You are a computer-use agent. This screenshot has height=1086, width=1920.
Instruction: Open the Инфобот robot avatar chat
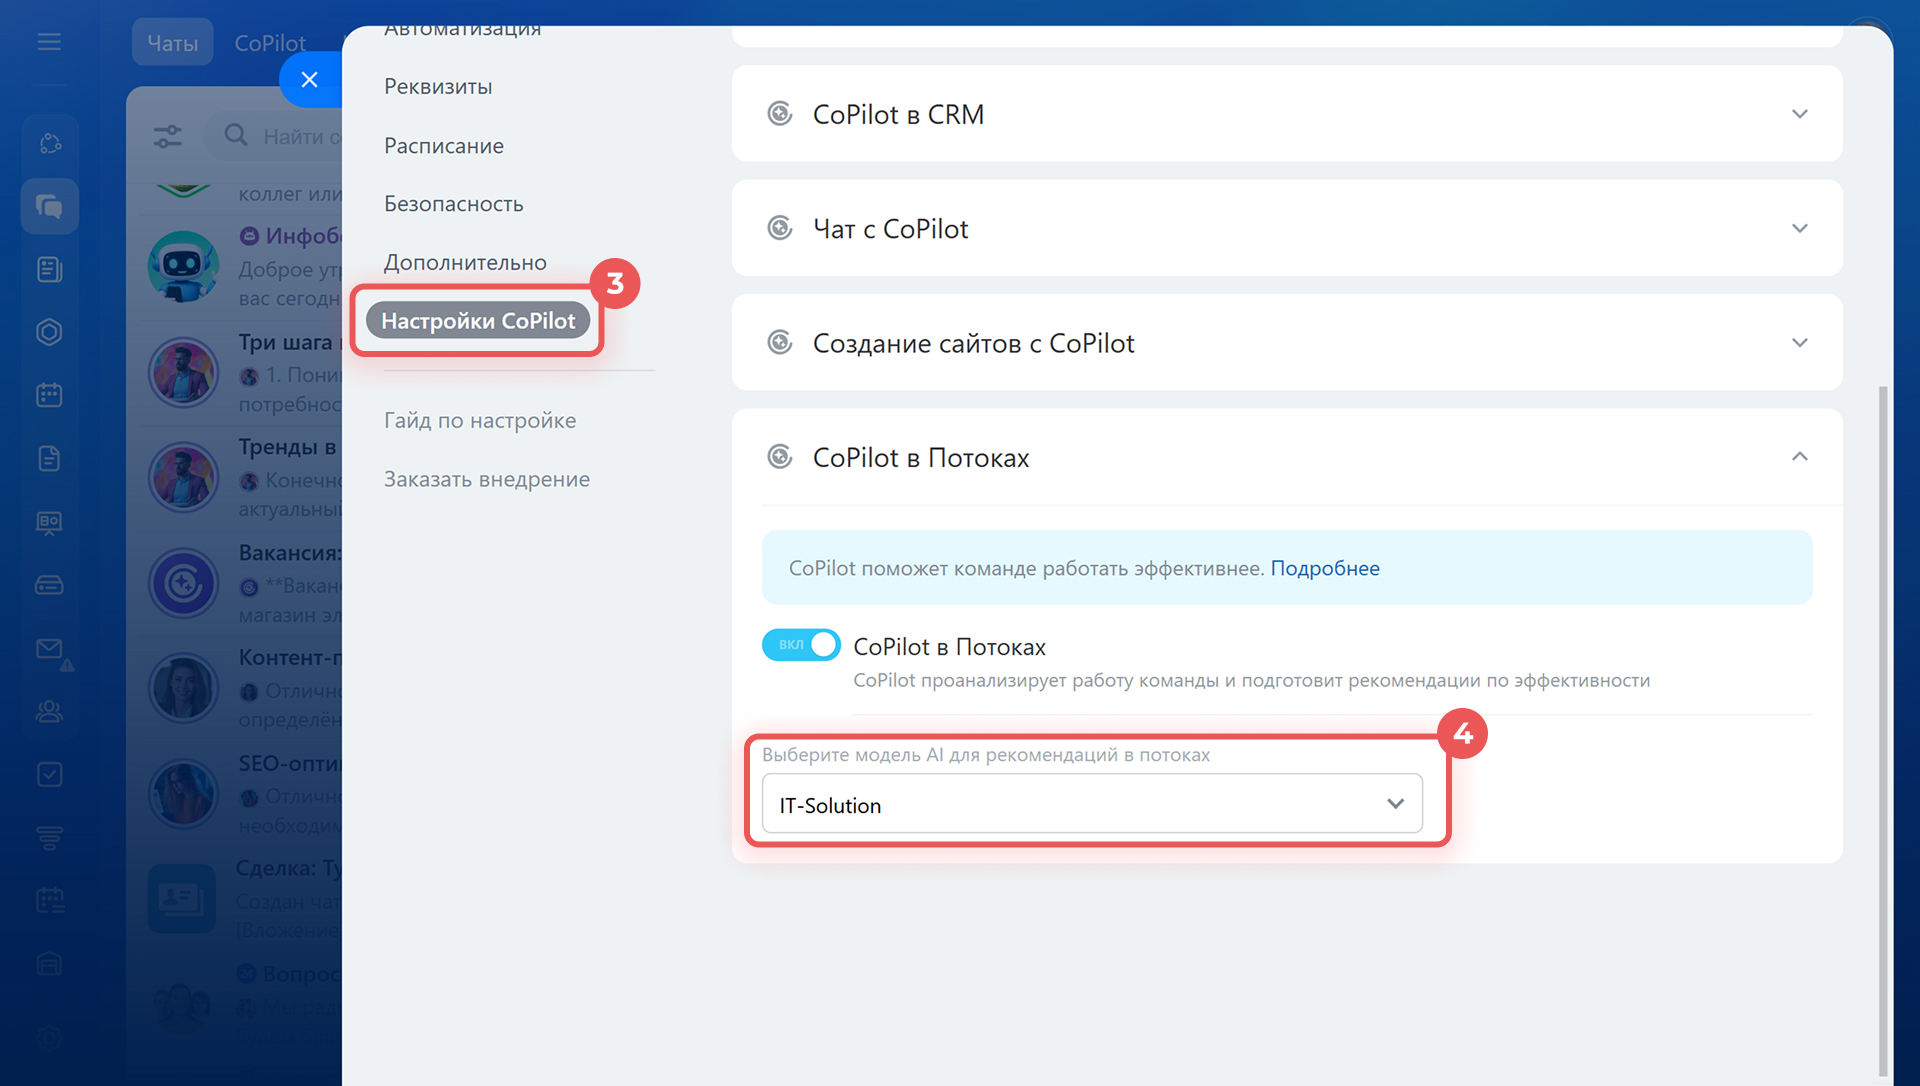[183, 266]
